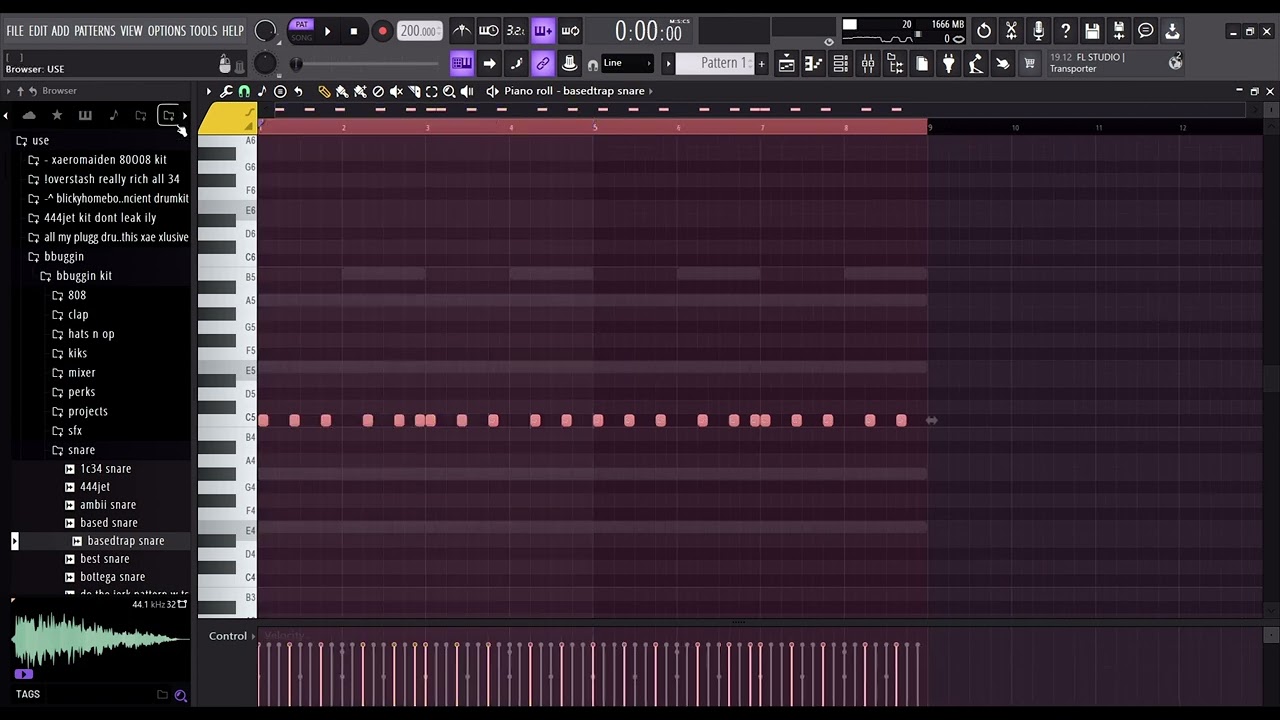1280x720 pixels.
Task: Open the piano roll stamp note icon
Action: click(262, 91)
